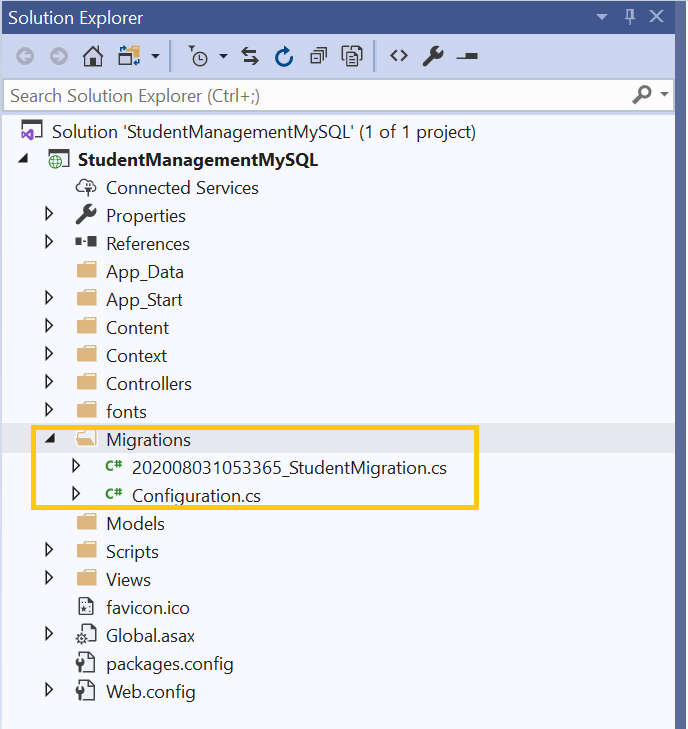Click the Pending Changes Filter clock icon
This screenshot has height=729, width=688.
pos(199,57)
